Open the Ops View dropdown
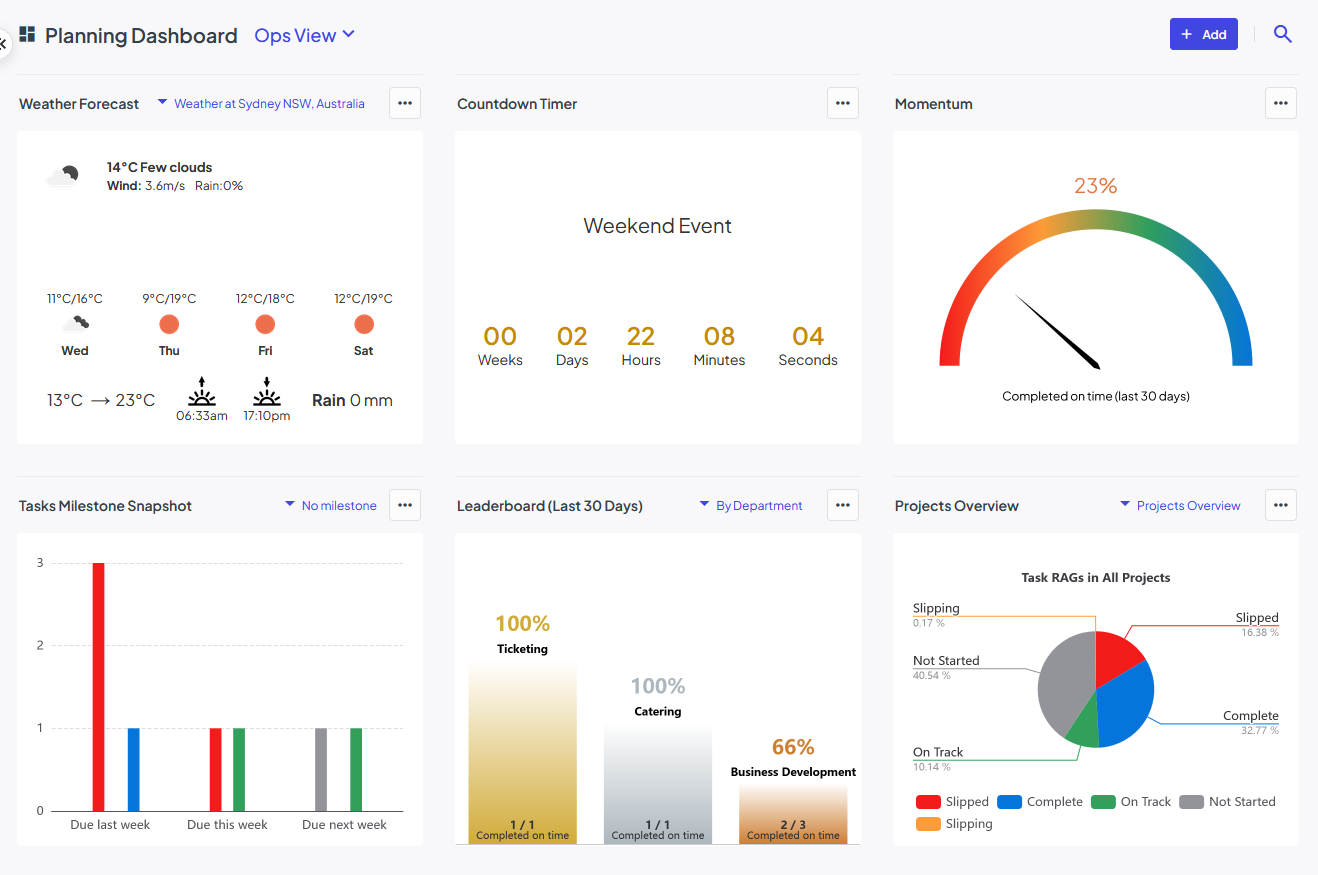The height and width of the screenshot is (875, 1318). click(305, 35)
